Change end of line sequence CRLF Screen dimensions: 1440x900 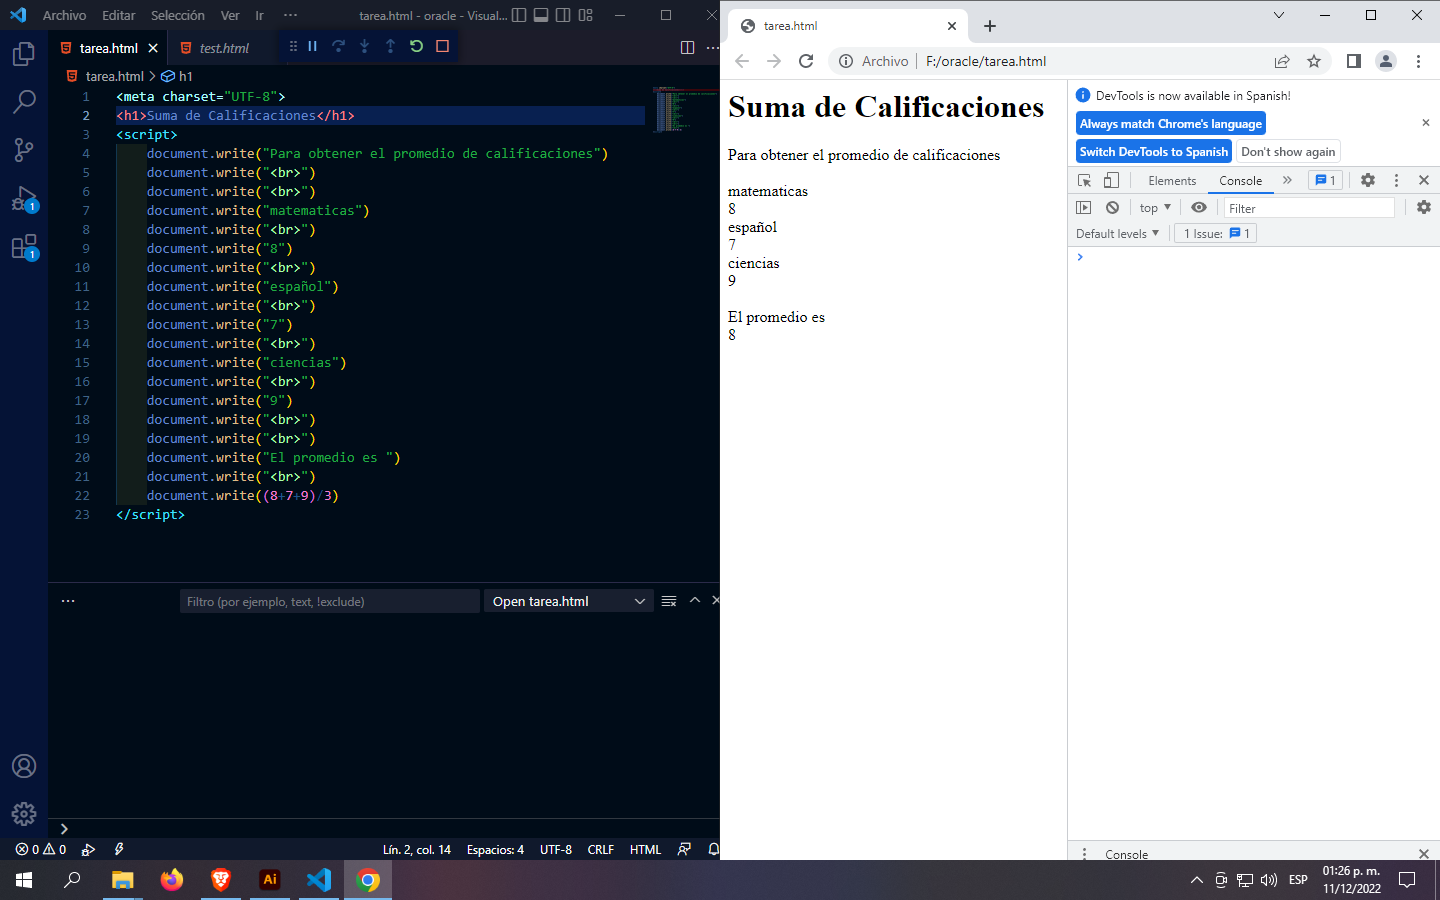click(x=601, y=849)
